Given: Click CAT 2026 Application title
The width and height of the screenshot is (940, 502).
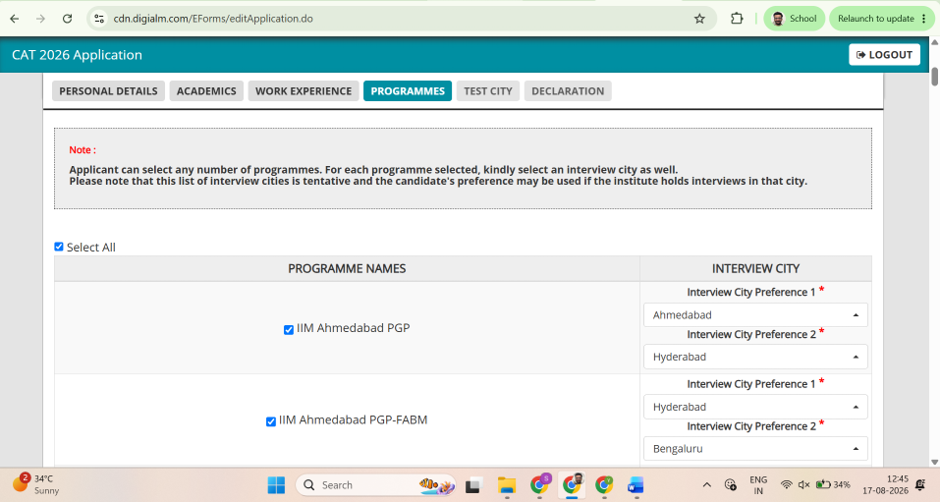Looking at the screenshot, I should click(77, 55).
